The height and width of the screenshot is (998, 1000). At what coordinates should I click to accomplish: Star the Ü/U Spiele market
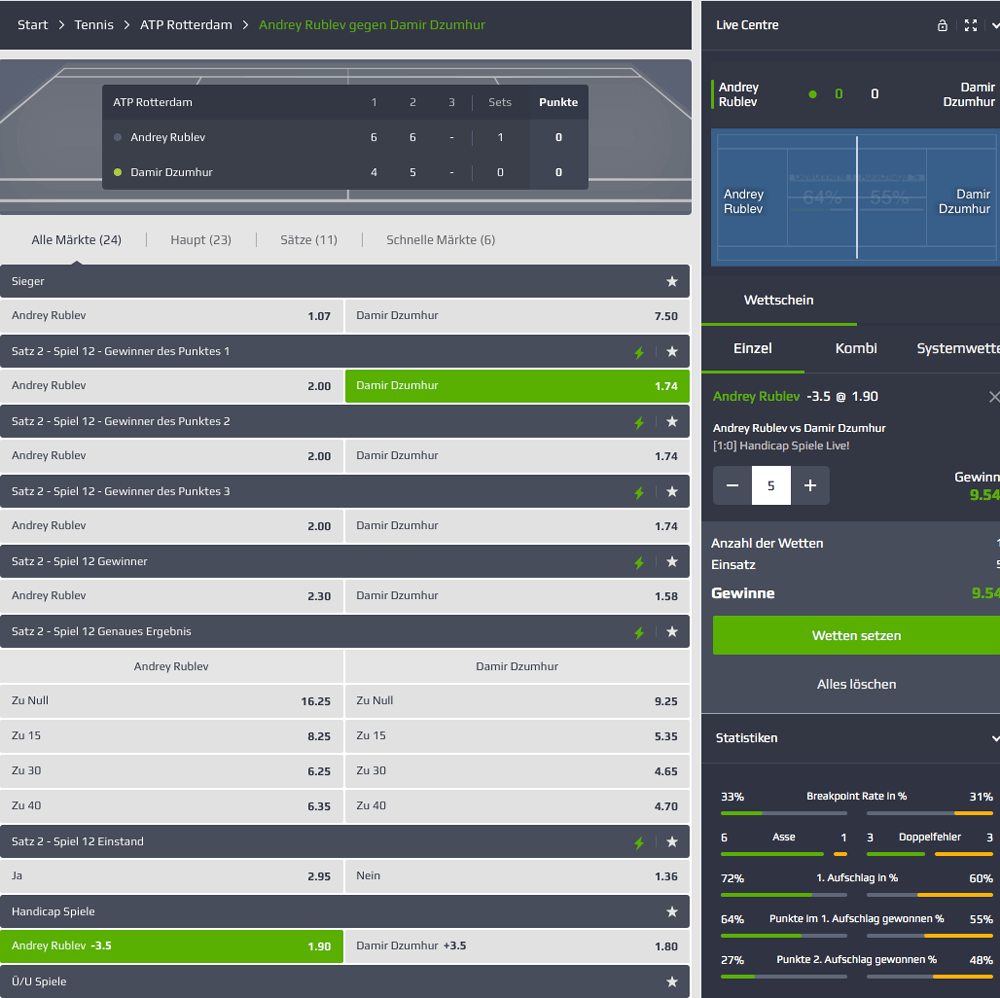[672, 982]
